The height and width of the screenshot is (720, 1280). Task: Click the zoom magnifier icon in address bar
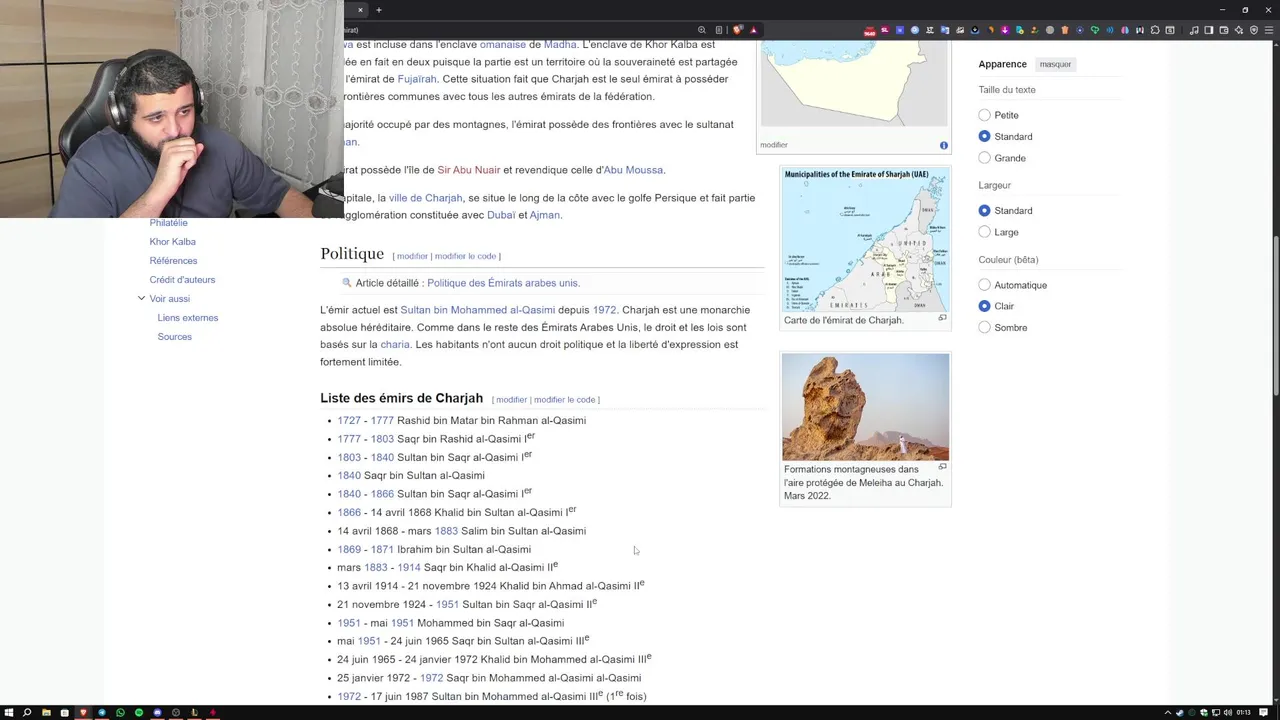click(702, 30)
